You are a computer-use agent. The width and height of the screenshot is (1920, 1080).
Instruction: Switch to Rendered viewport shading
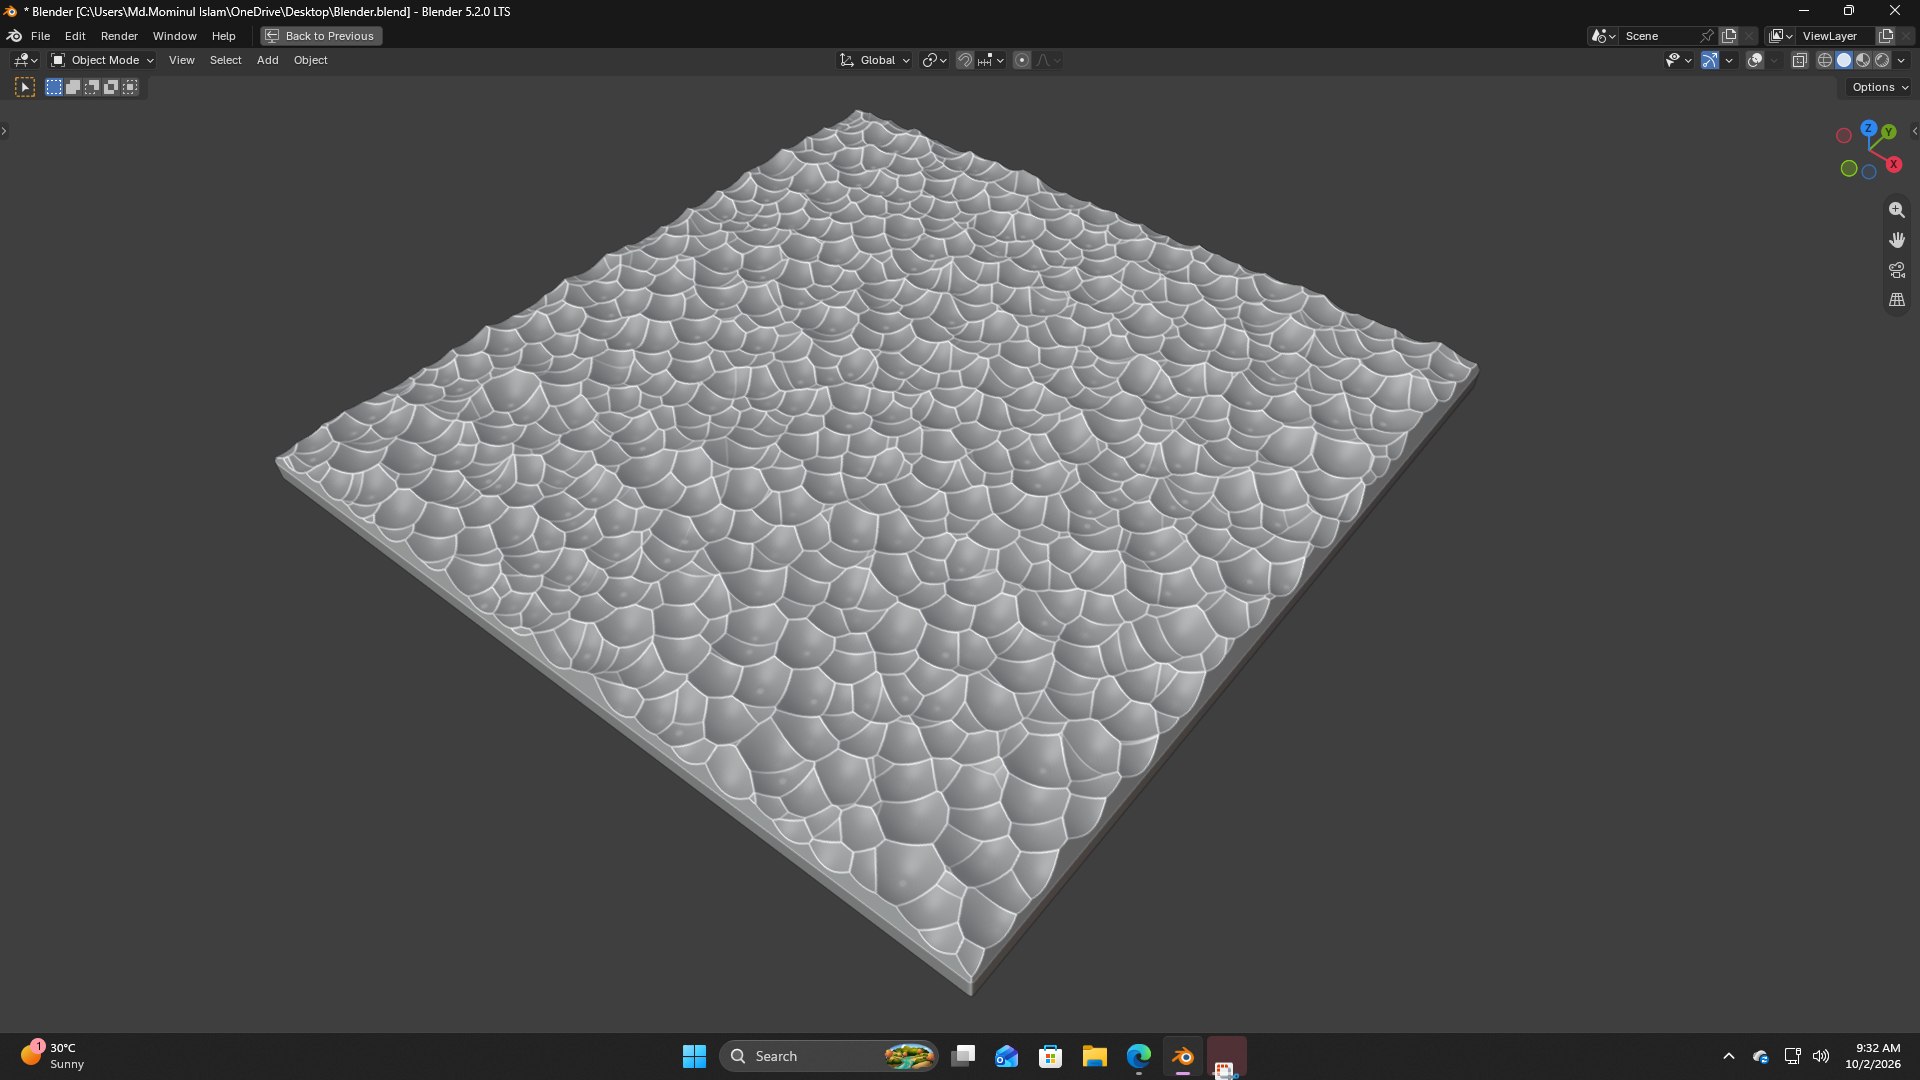1882,61
